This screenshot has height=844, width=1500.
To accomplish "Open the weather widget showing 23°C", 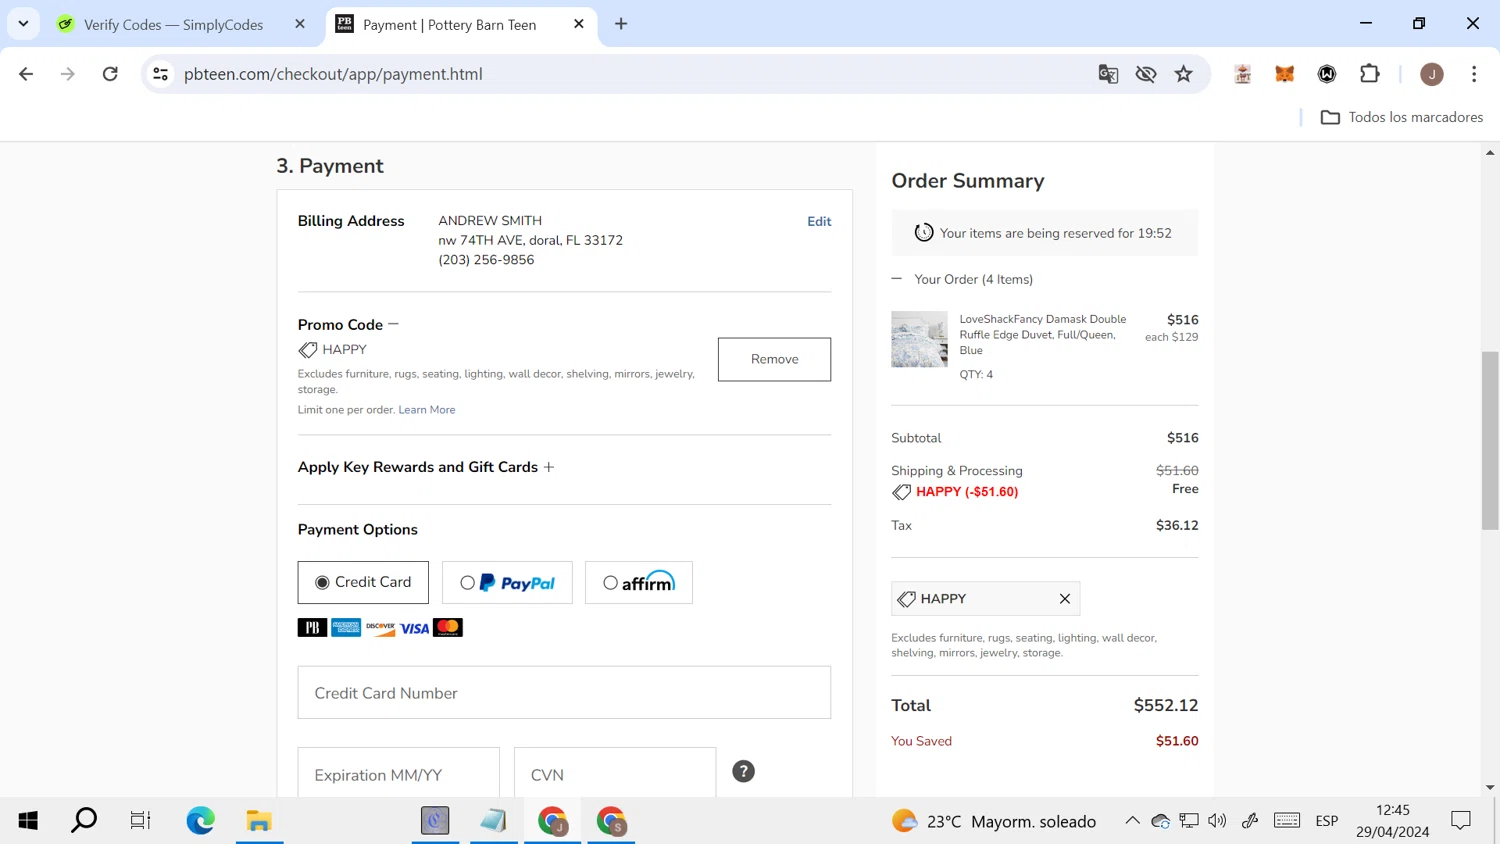I will click(994, 821).
